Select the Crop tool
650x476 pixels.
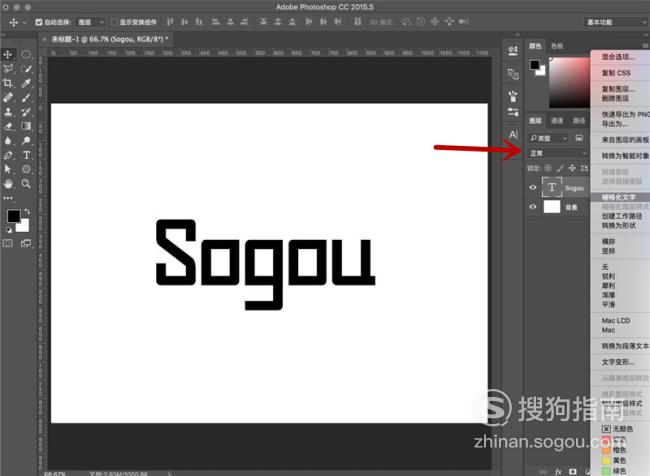[x=8, y=83]
